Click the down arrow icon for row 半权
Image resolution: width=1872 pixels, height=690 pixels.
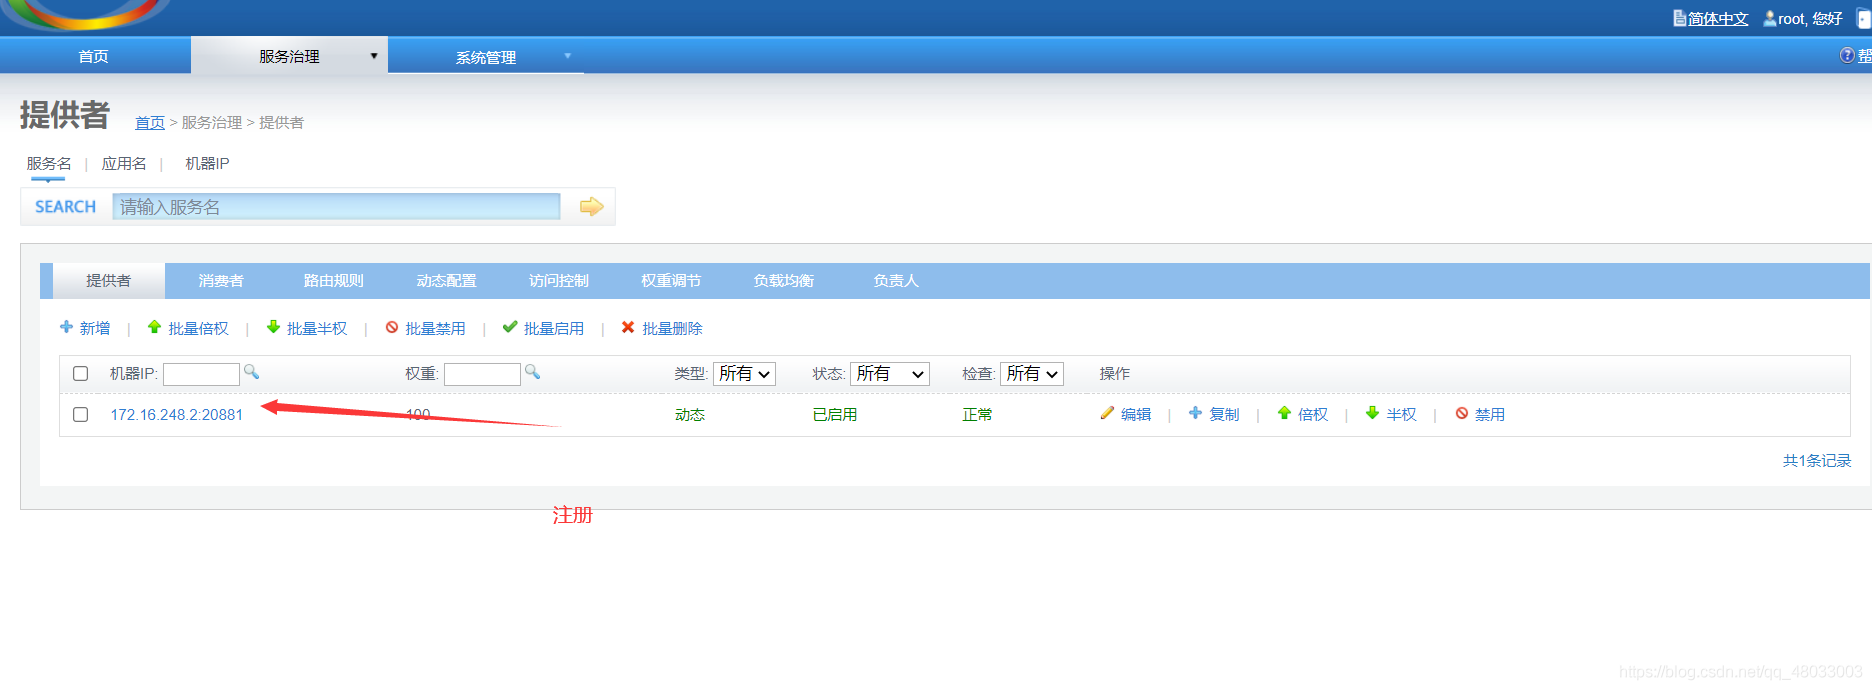point(1372,413)
